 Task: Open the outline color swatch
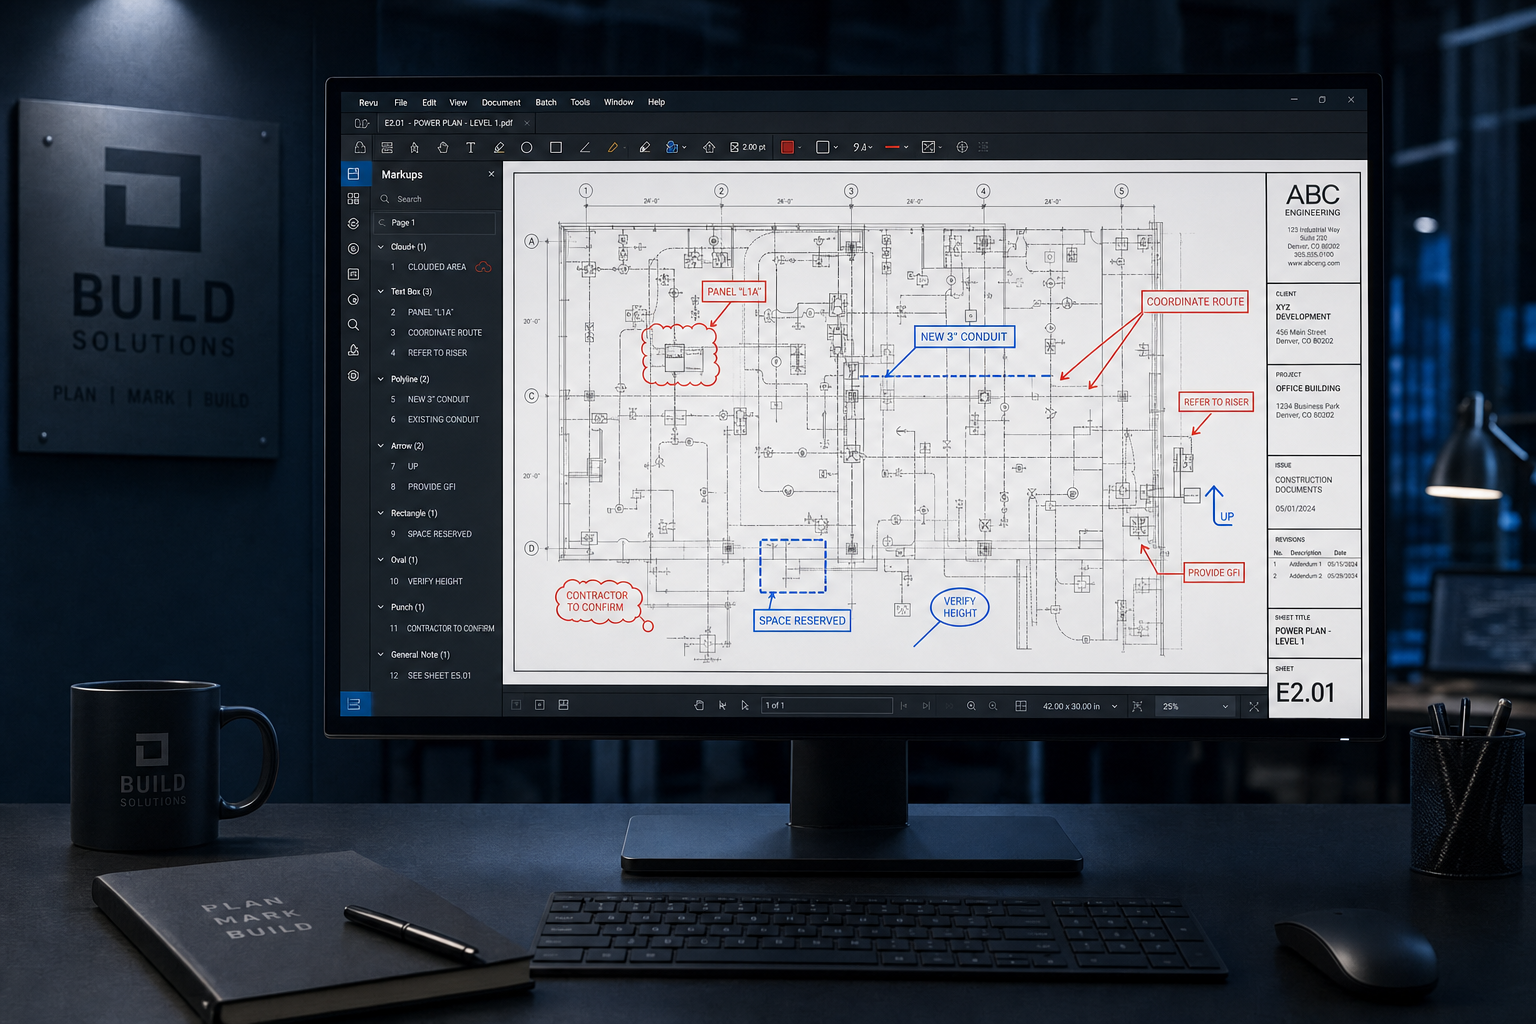(x=823, y=147)
